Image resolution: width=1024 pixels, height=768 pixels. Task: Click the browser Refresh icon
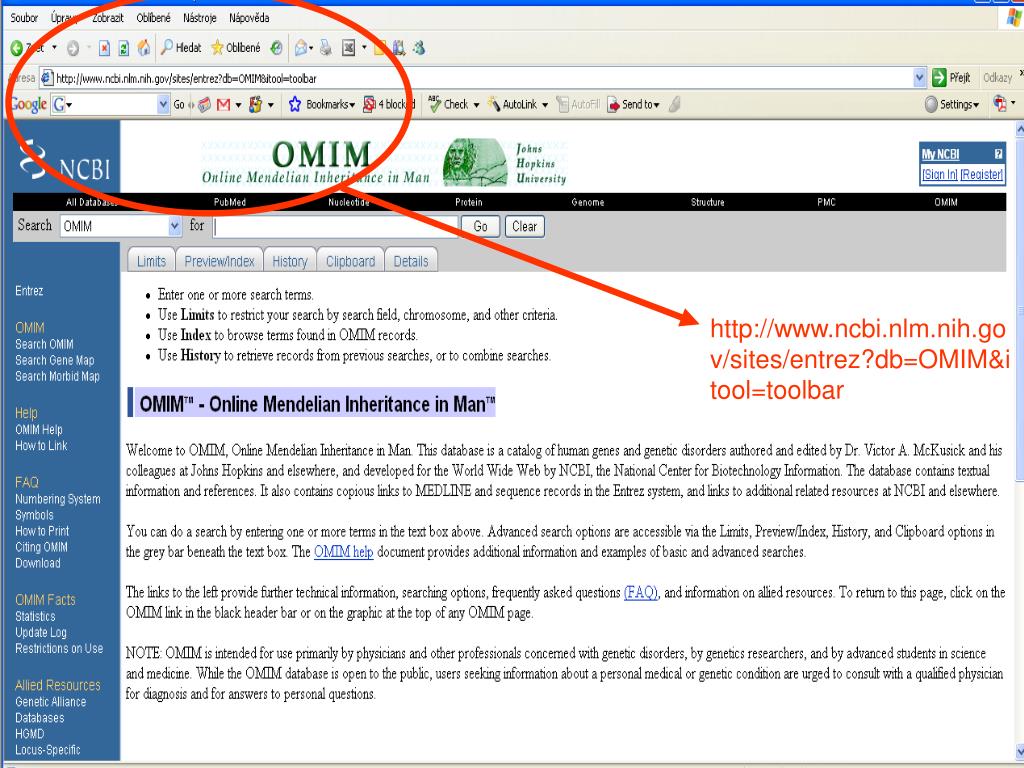click(x=123, y=48)
